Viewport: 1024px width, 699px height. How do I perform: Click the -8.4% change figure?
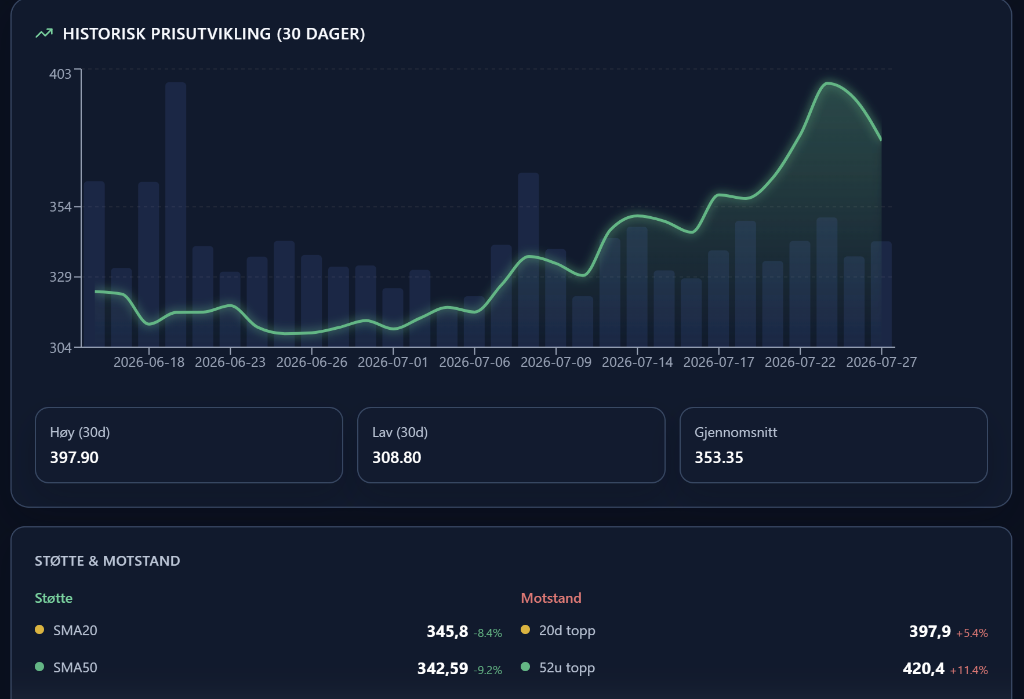[x=488, y=633]
